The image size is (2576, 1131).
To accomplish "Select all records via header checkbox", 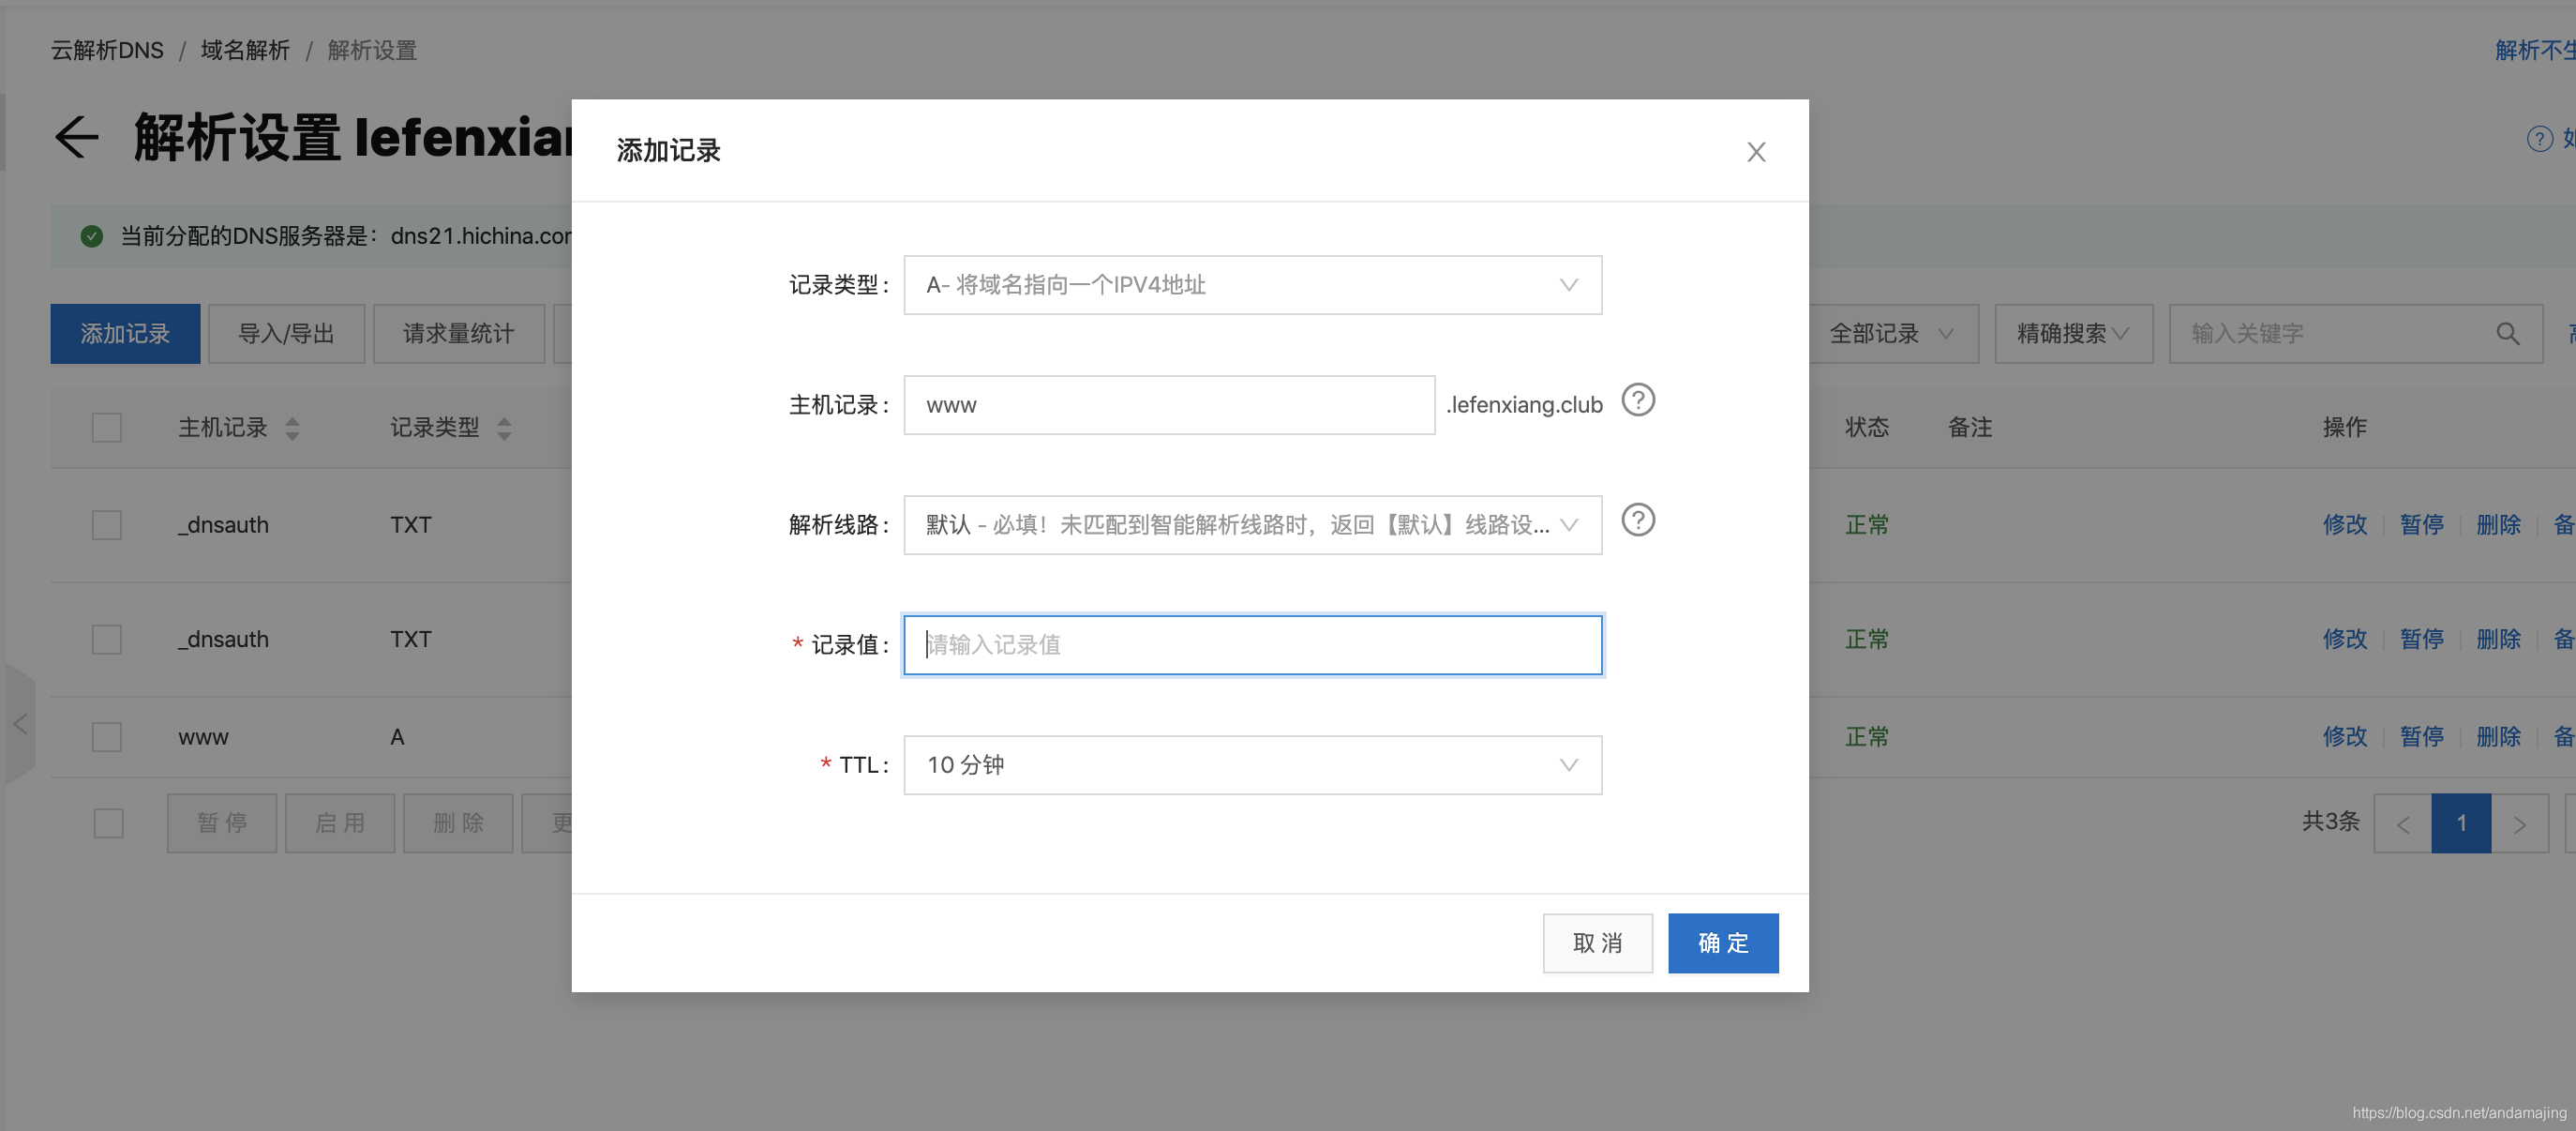I will [107, 427].
